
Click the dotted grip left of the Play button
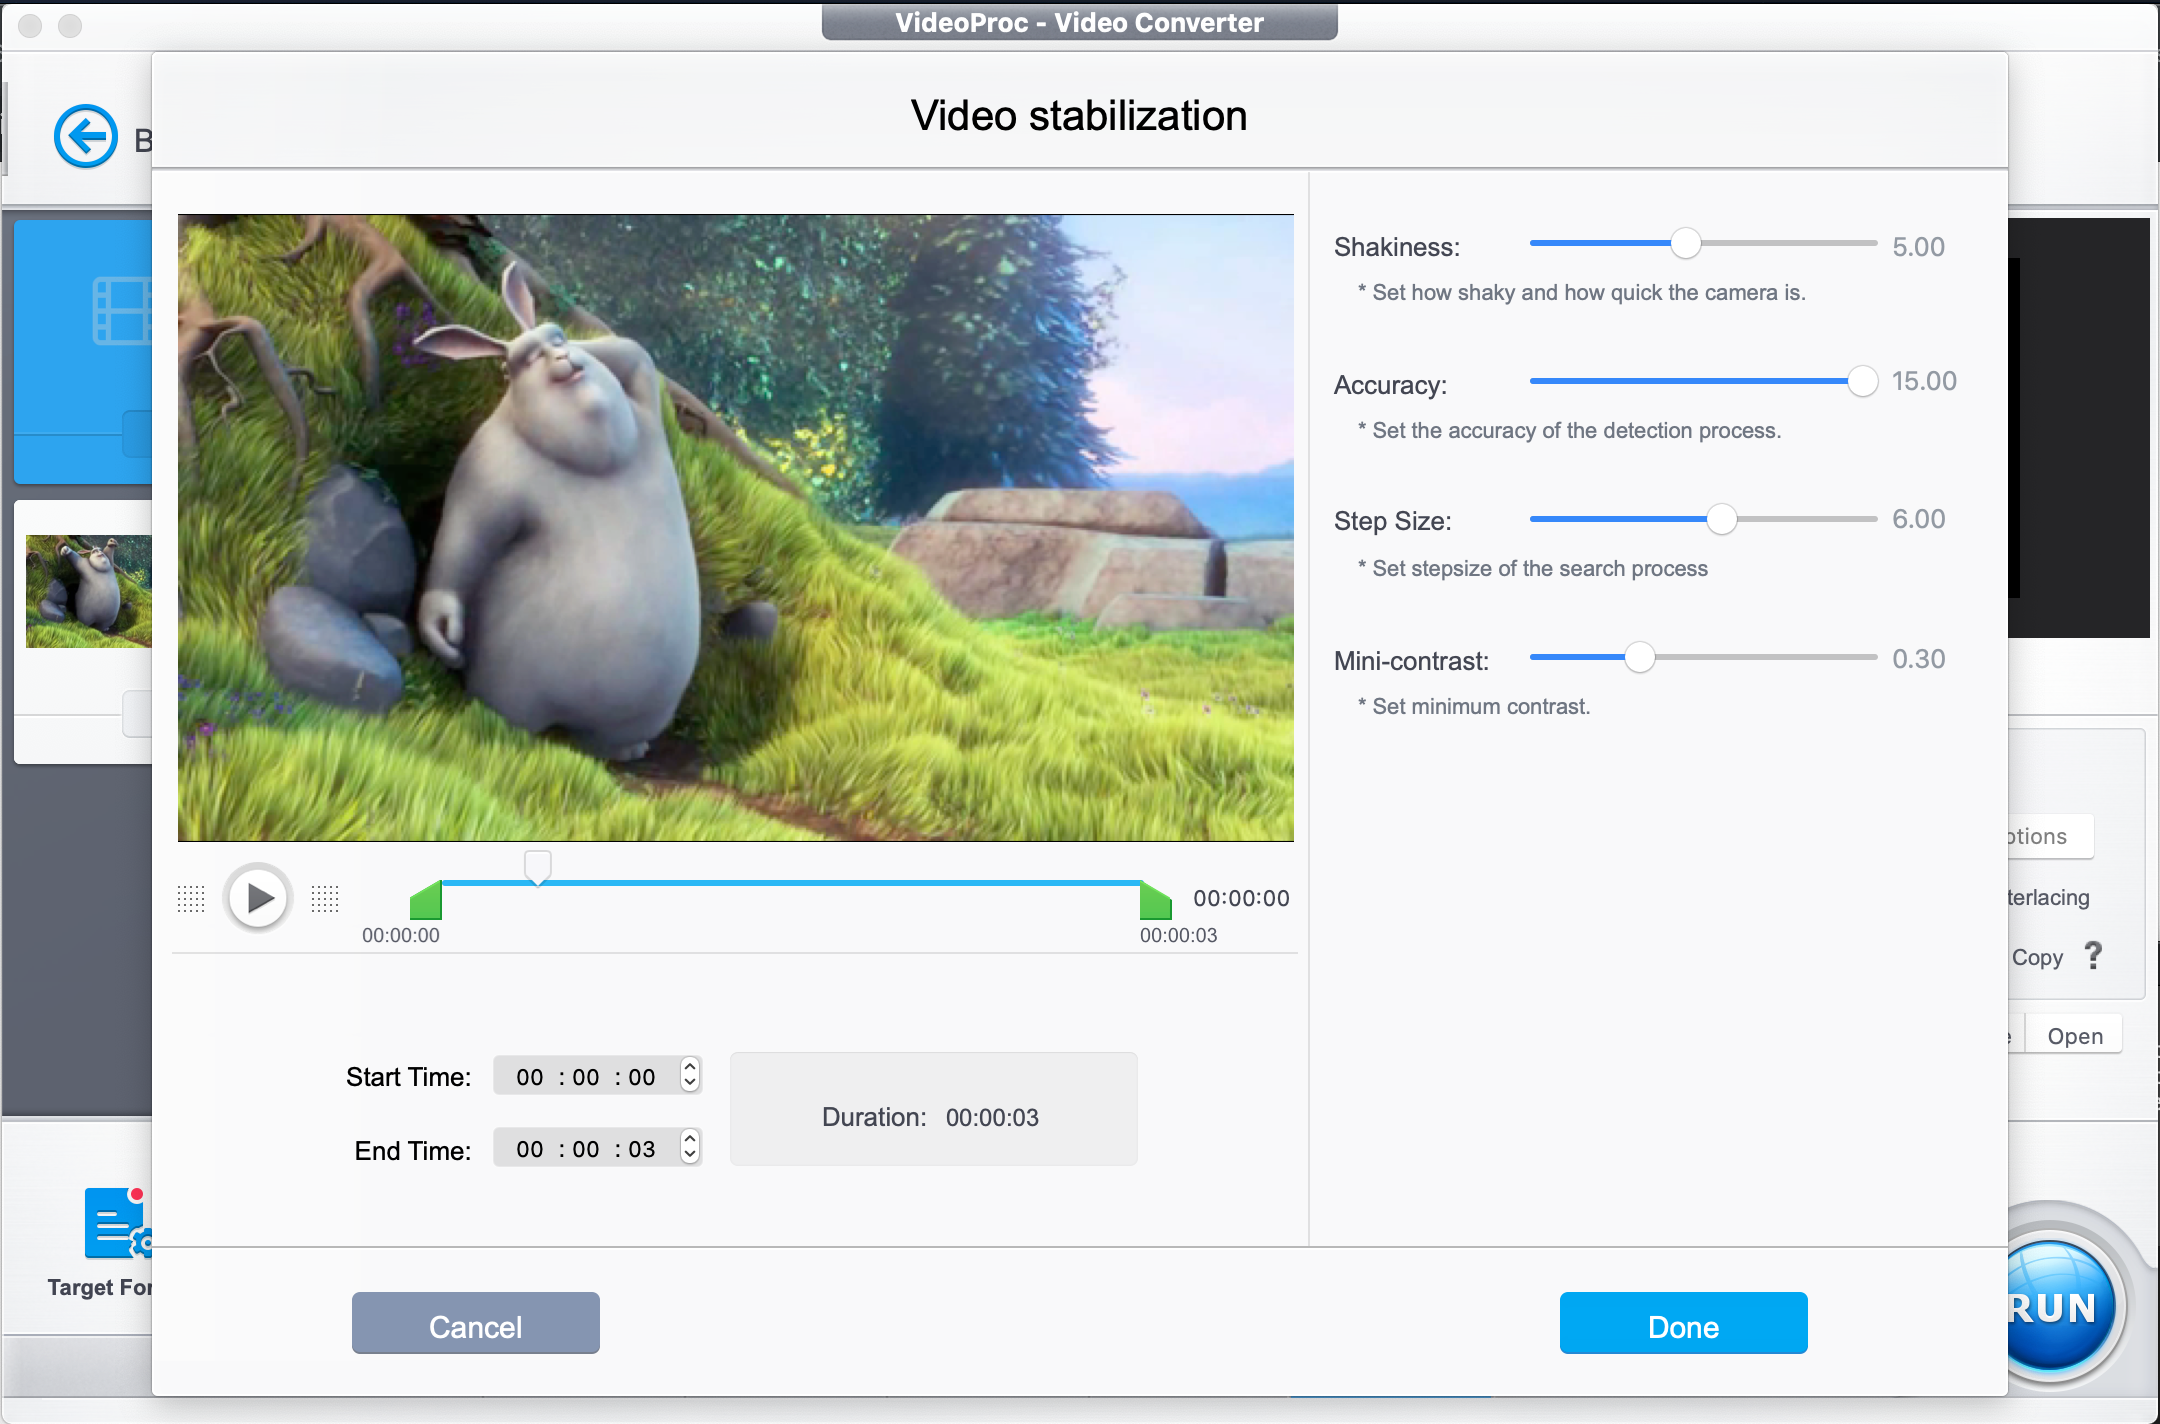pyautogui.click(x=191, y=899)
